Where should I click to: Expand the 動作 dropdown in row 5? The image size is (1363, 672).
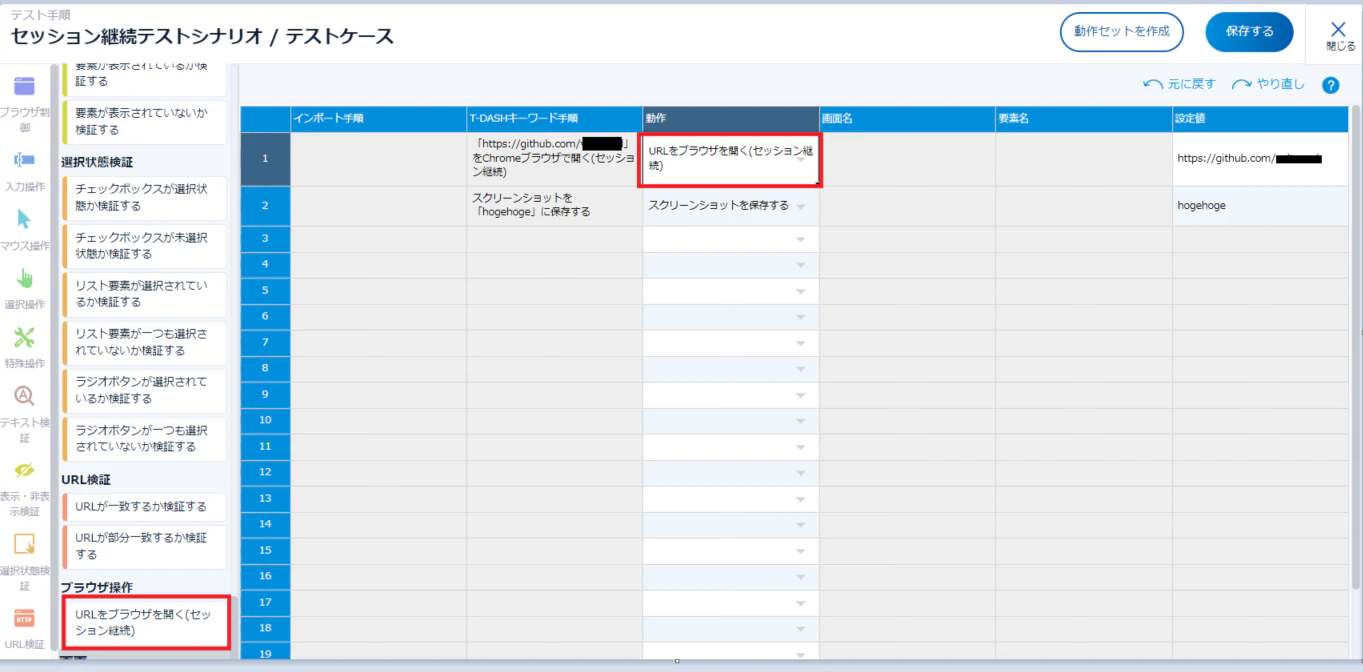801,291
